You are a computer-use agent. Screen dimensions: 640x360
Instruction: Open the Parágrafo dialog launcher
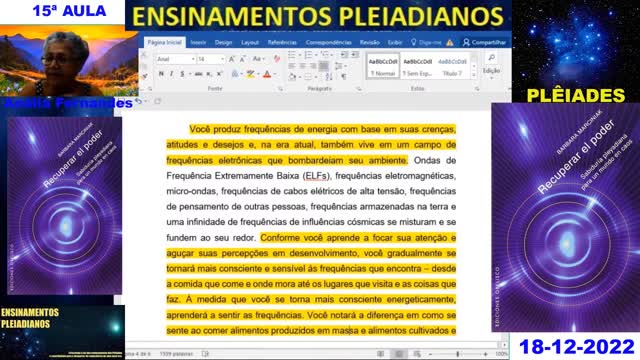(x=359, y=89)
